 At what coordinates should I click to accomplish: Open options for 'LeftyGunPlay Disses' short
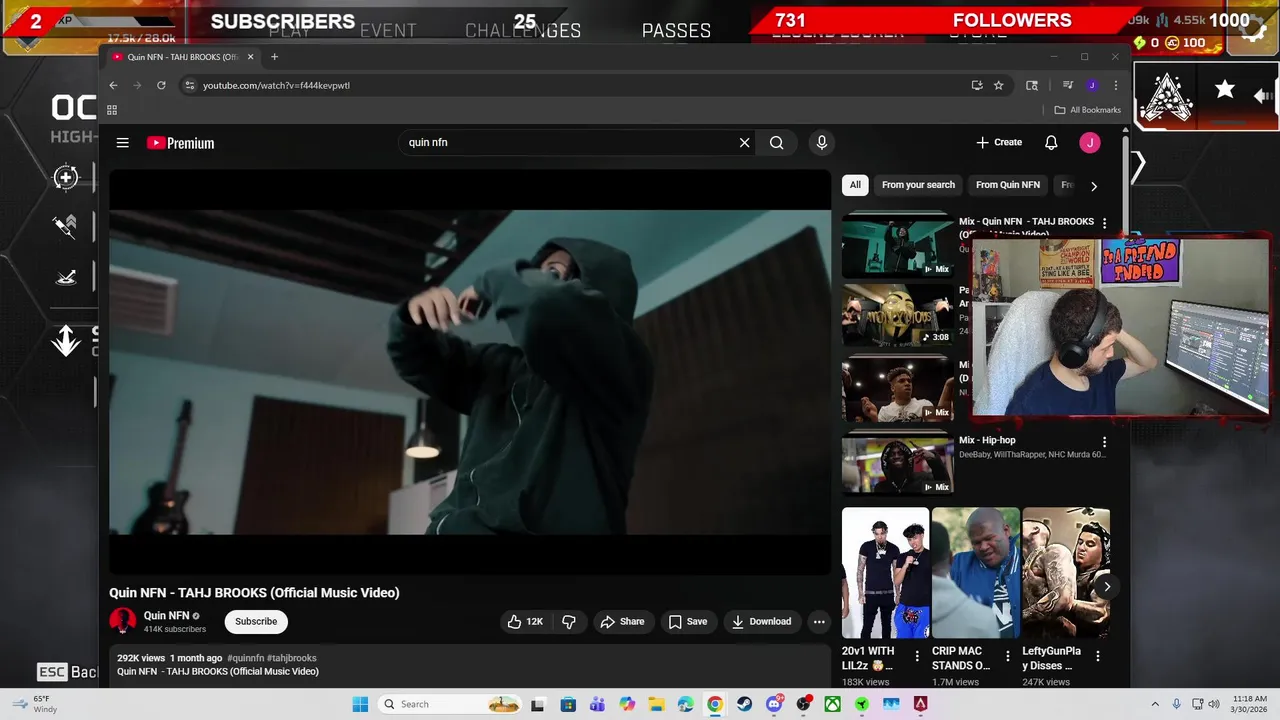point(1098,657)
